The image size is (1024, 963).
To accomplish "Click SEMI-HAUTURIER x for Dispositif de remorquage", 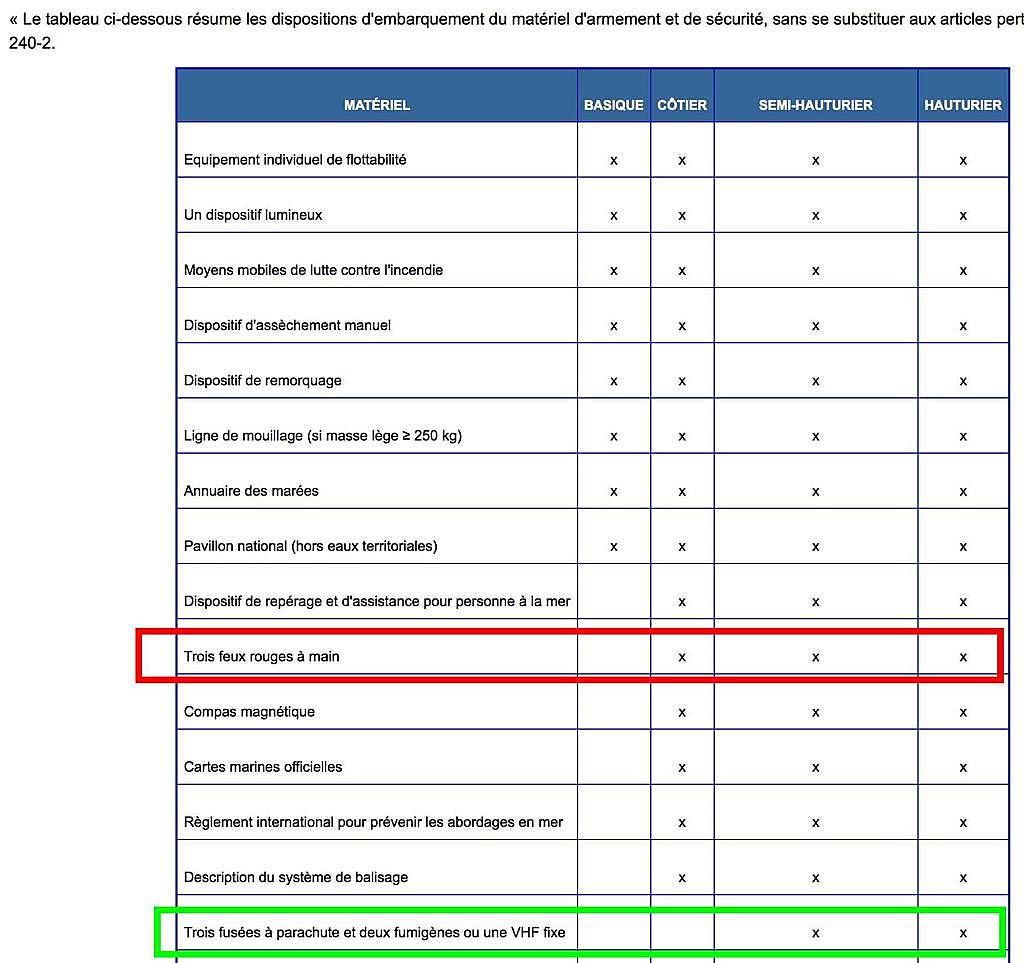I will coord(816,381).
